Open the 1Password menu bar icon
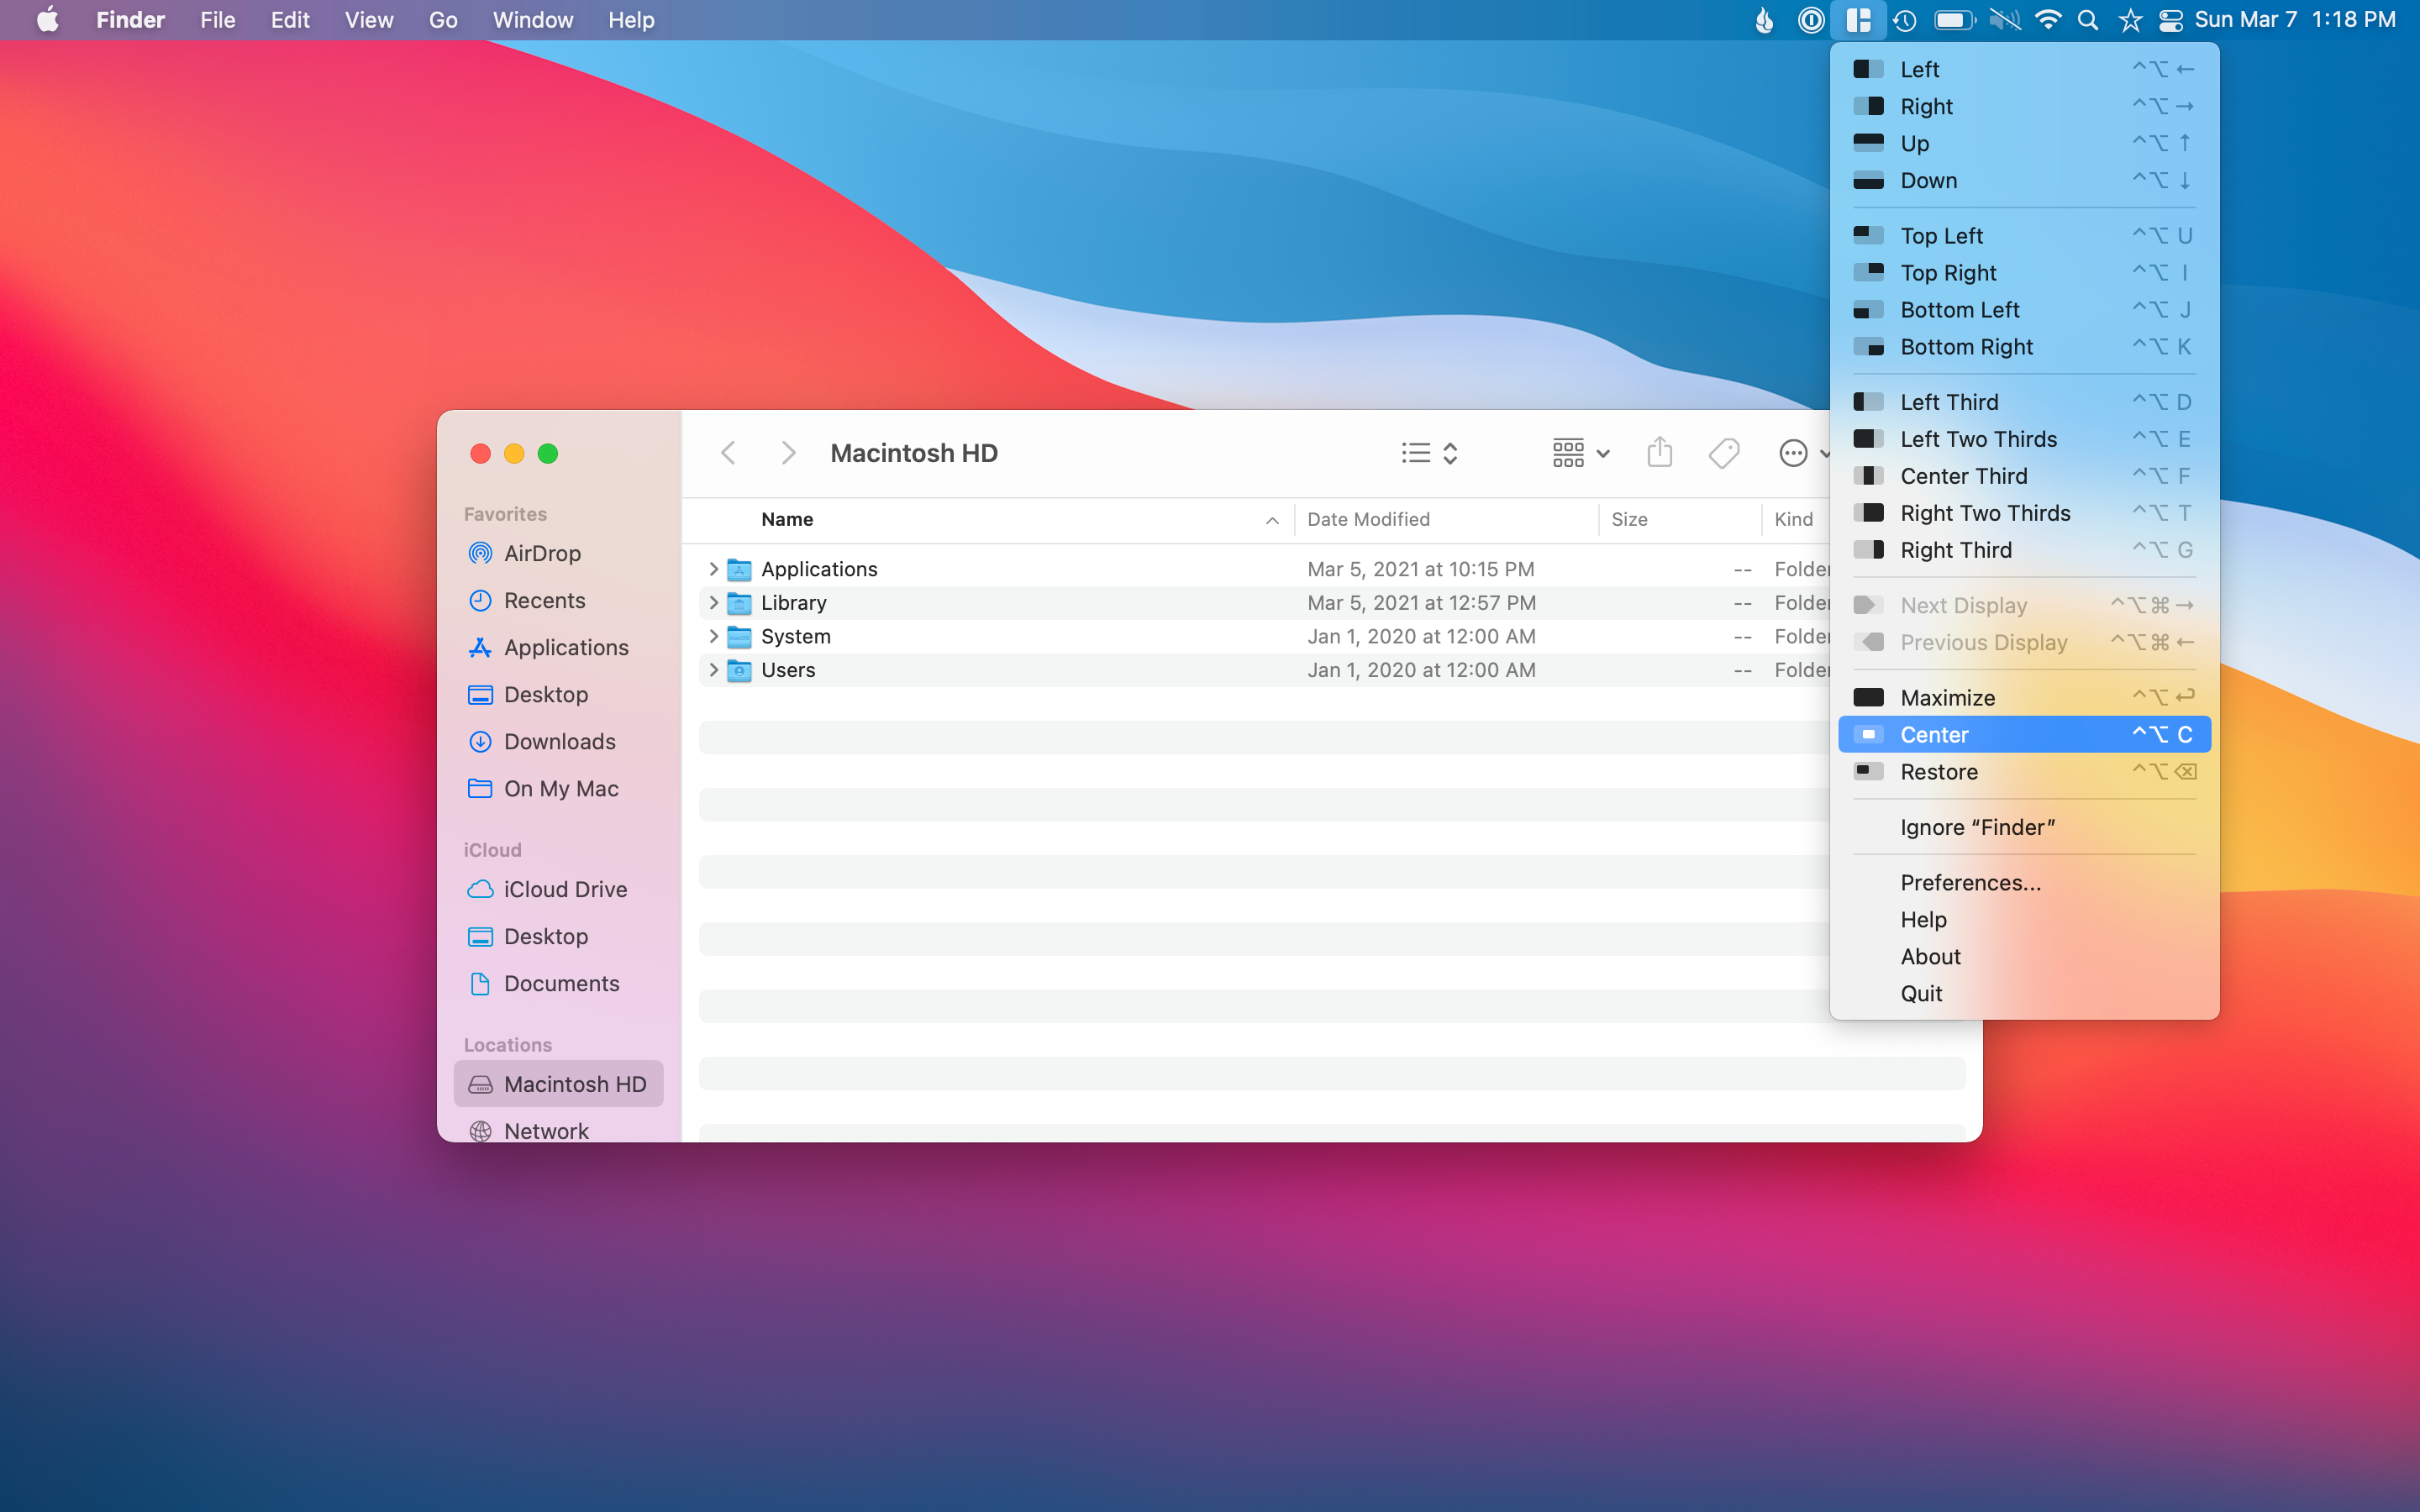Screen dimensions: 2420x1512 tap(1810, 20)
